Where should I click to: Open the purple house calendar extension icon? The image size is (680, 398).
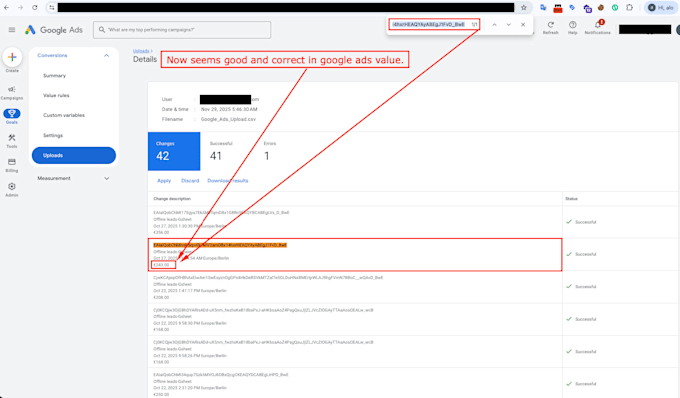(x=587, y=8)
